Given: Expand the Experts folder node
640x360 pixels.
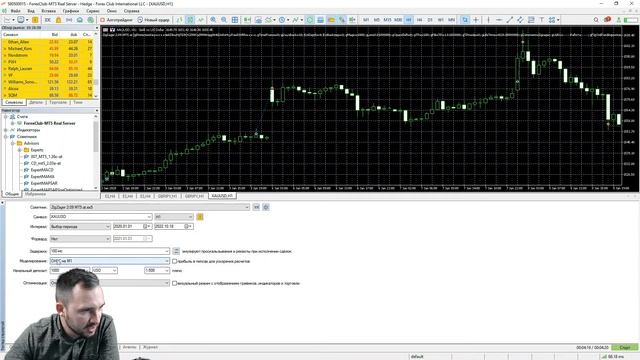Looking at the screenshot, I should click(x=19, y=150).
